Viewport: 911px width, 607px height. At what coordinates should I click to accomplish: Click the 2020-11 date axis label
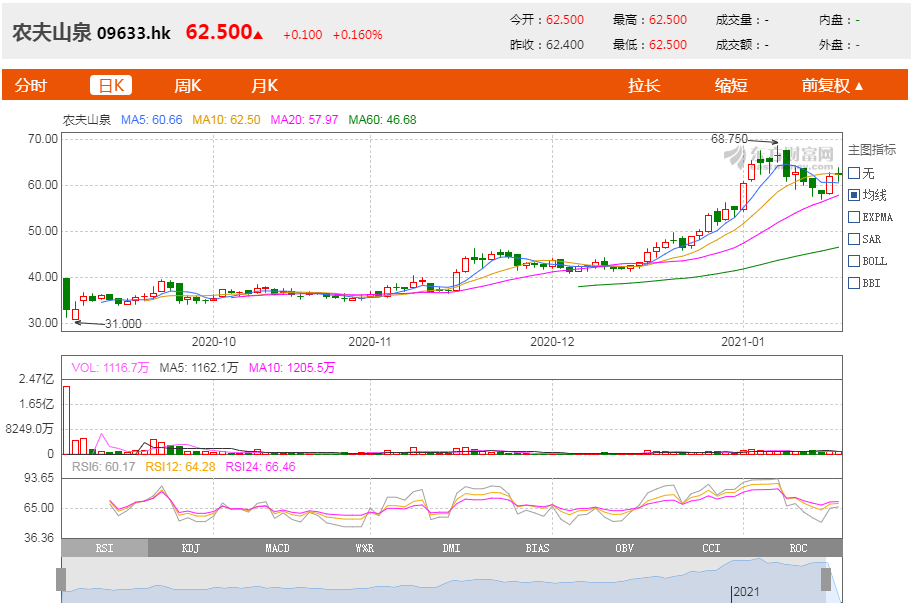[x=370, y=342]
